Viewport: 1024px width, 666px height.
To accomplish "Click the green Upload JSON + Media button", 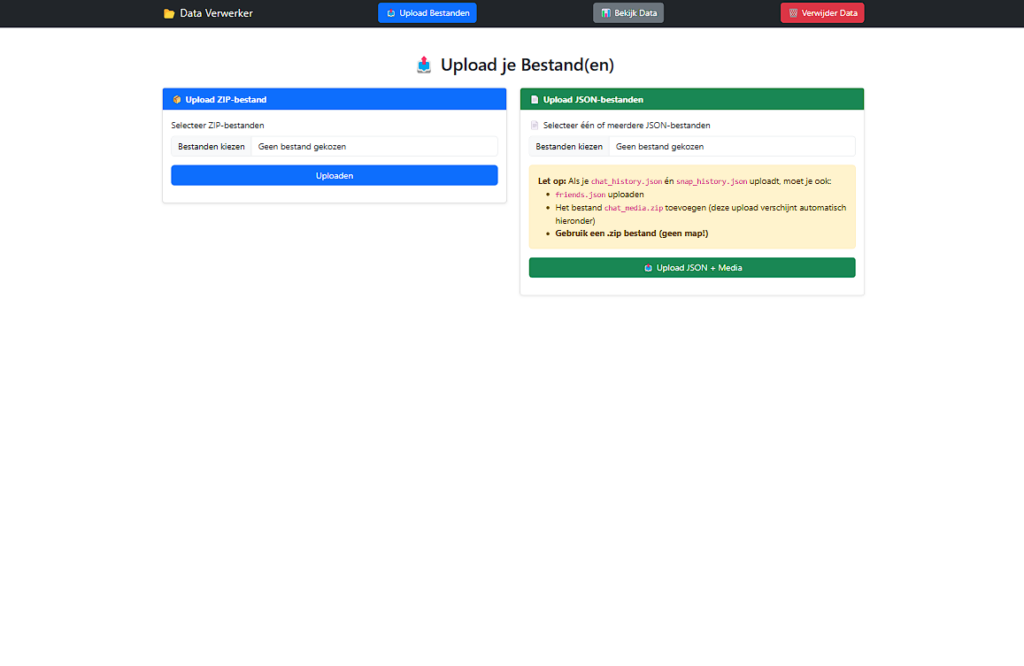I will pos(692,268).
